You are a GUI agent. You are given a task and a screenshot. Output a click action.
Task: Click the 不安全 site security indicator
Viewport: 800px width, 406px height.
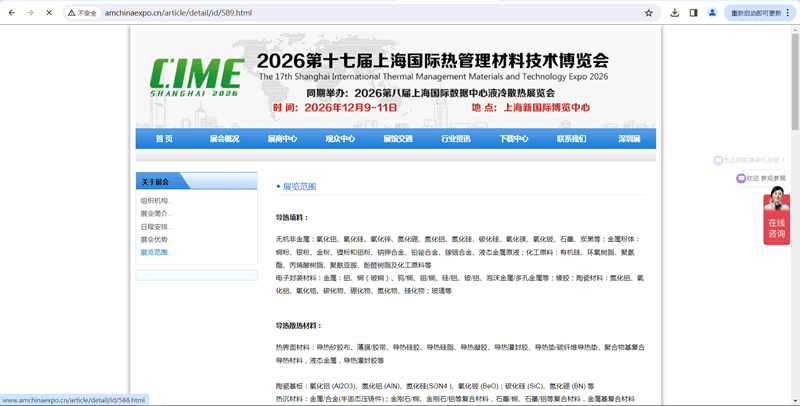coord(82,13)
